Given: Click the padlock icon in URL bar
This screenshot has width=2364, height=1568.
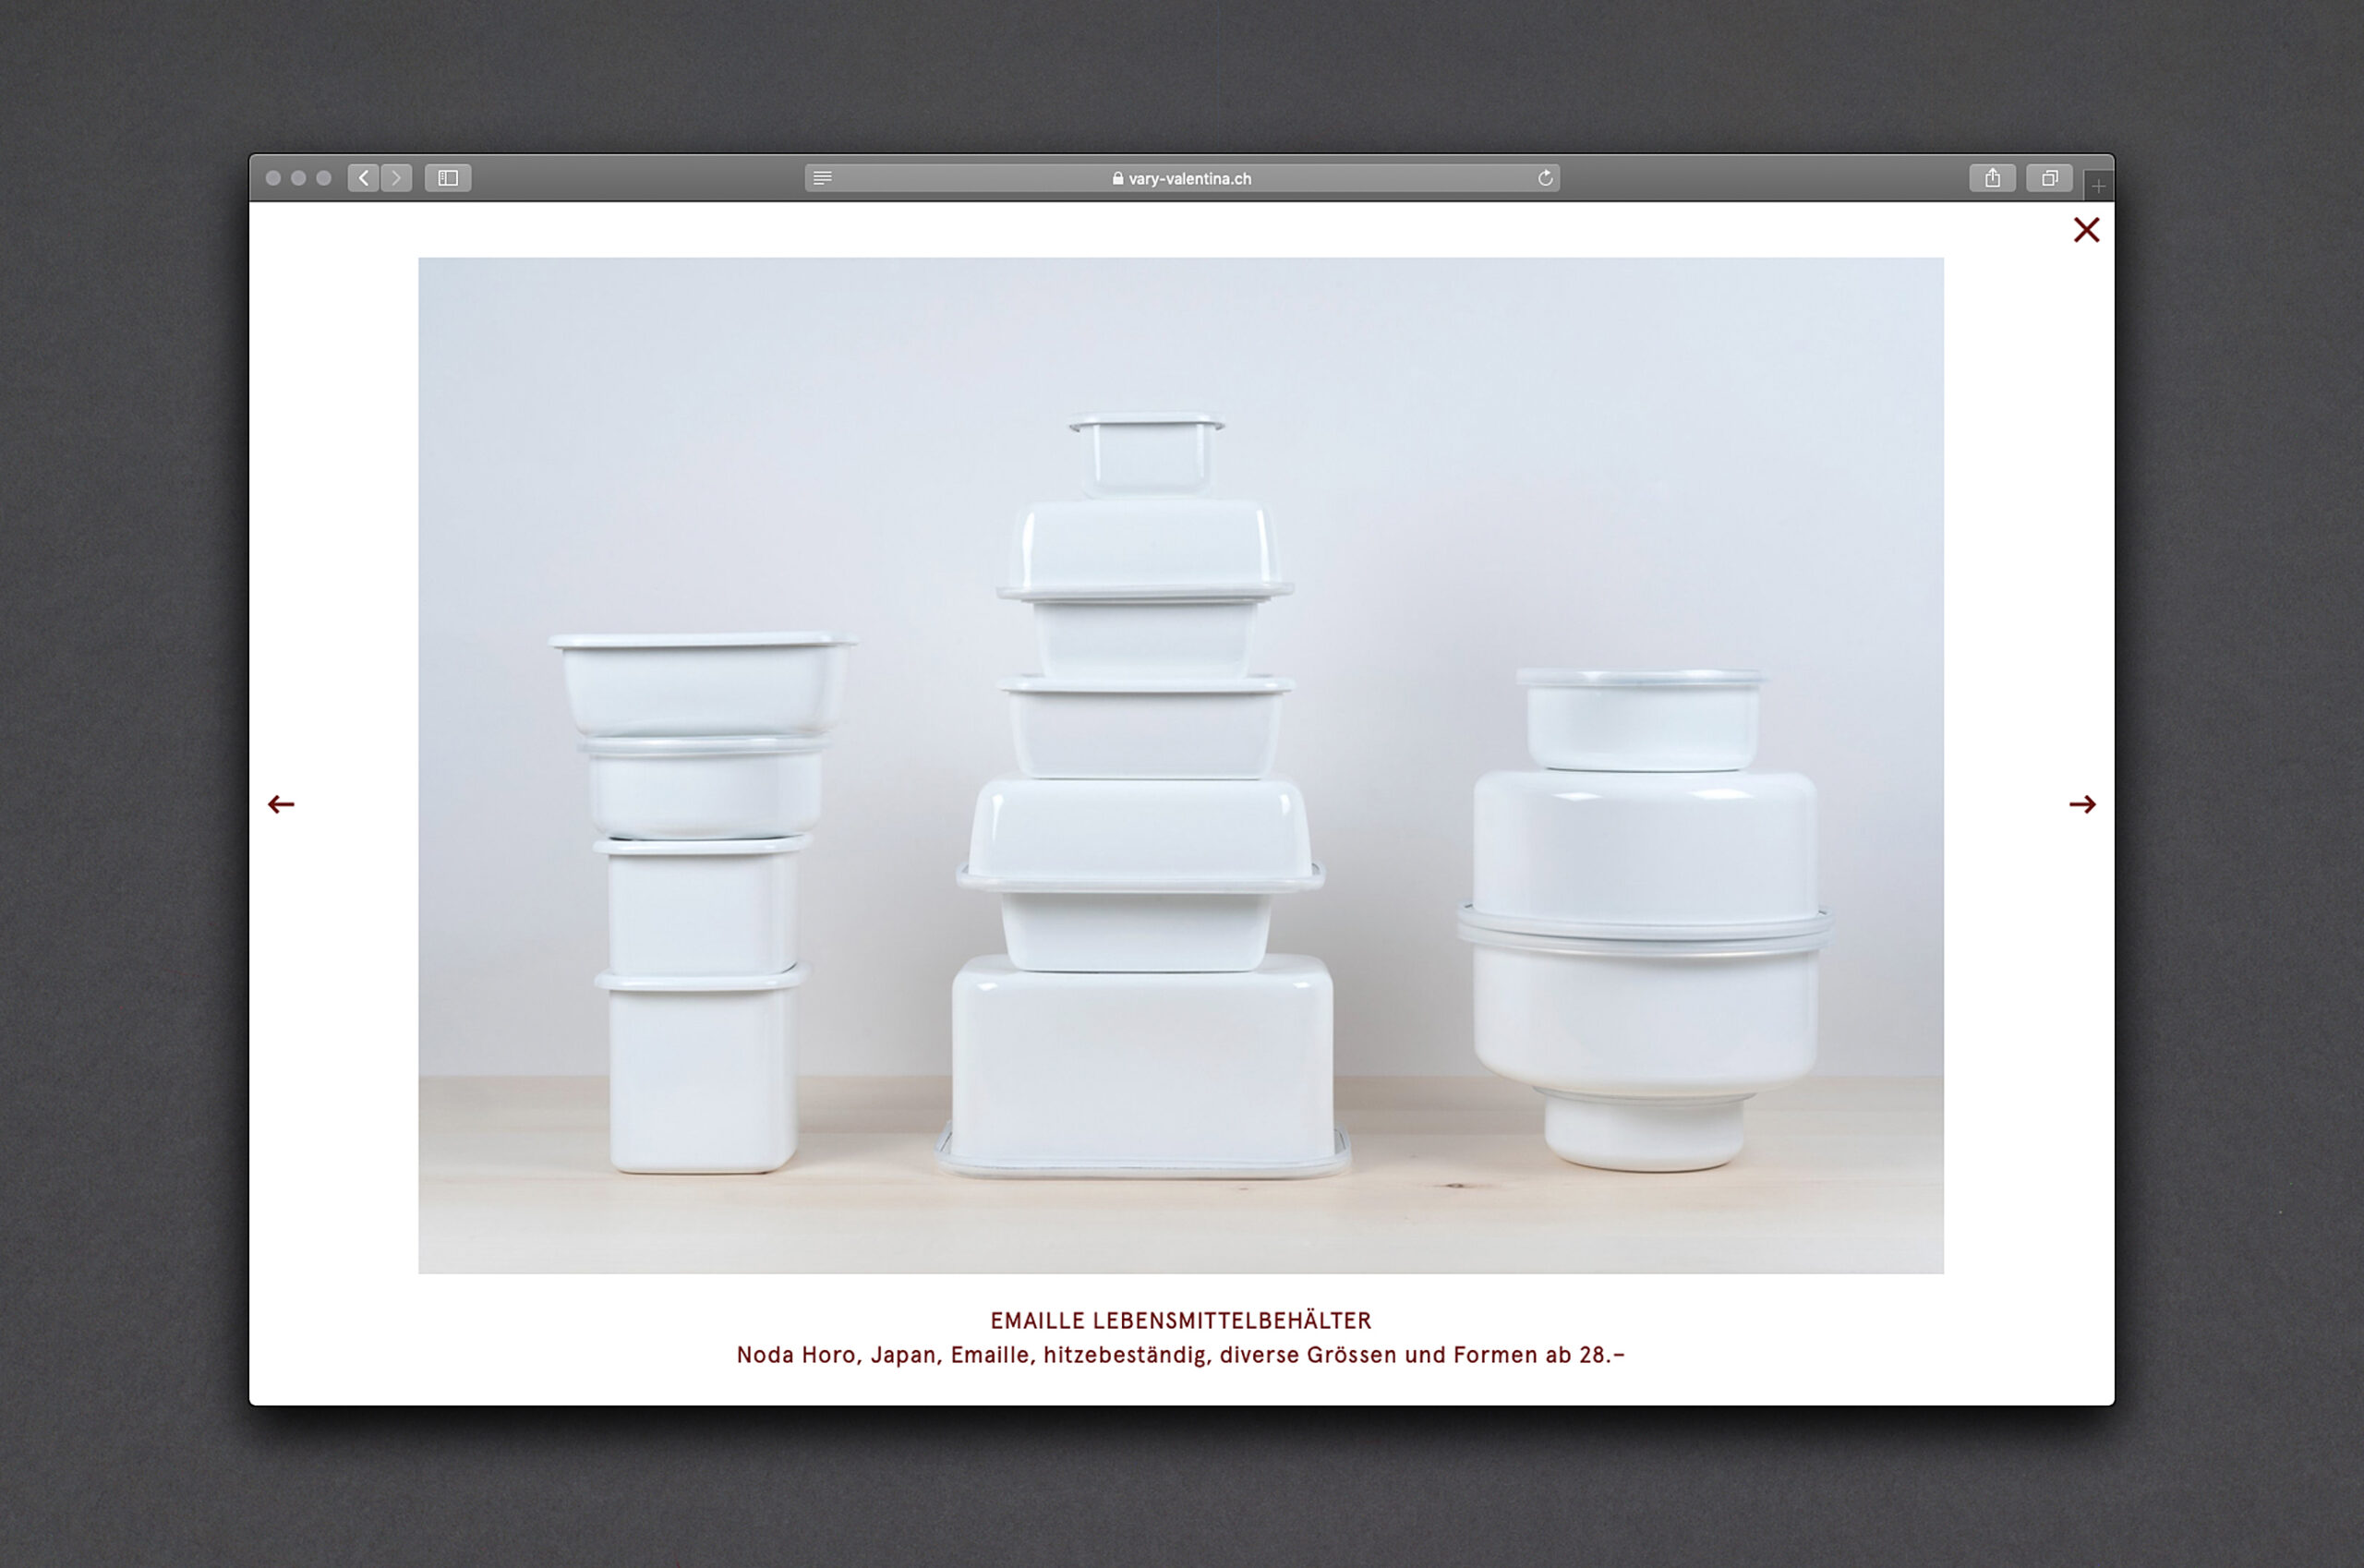Looking at the screenshot, I should (1117, 179).
